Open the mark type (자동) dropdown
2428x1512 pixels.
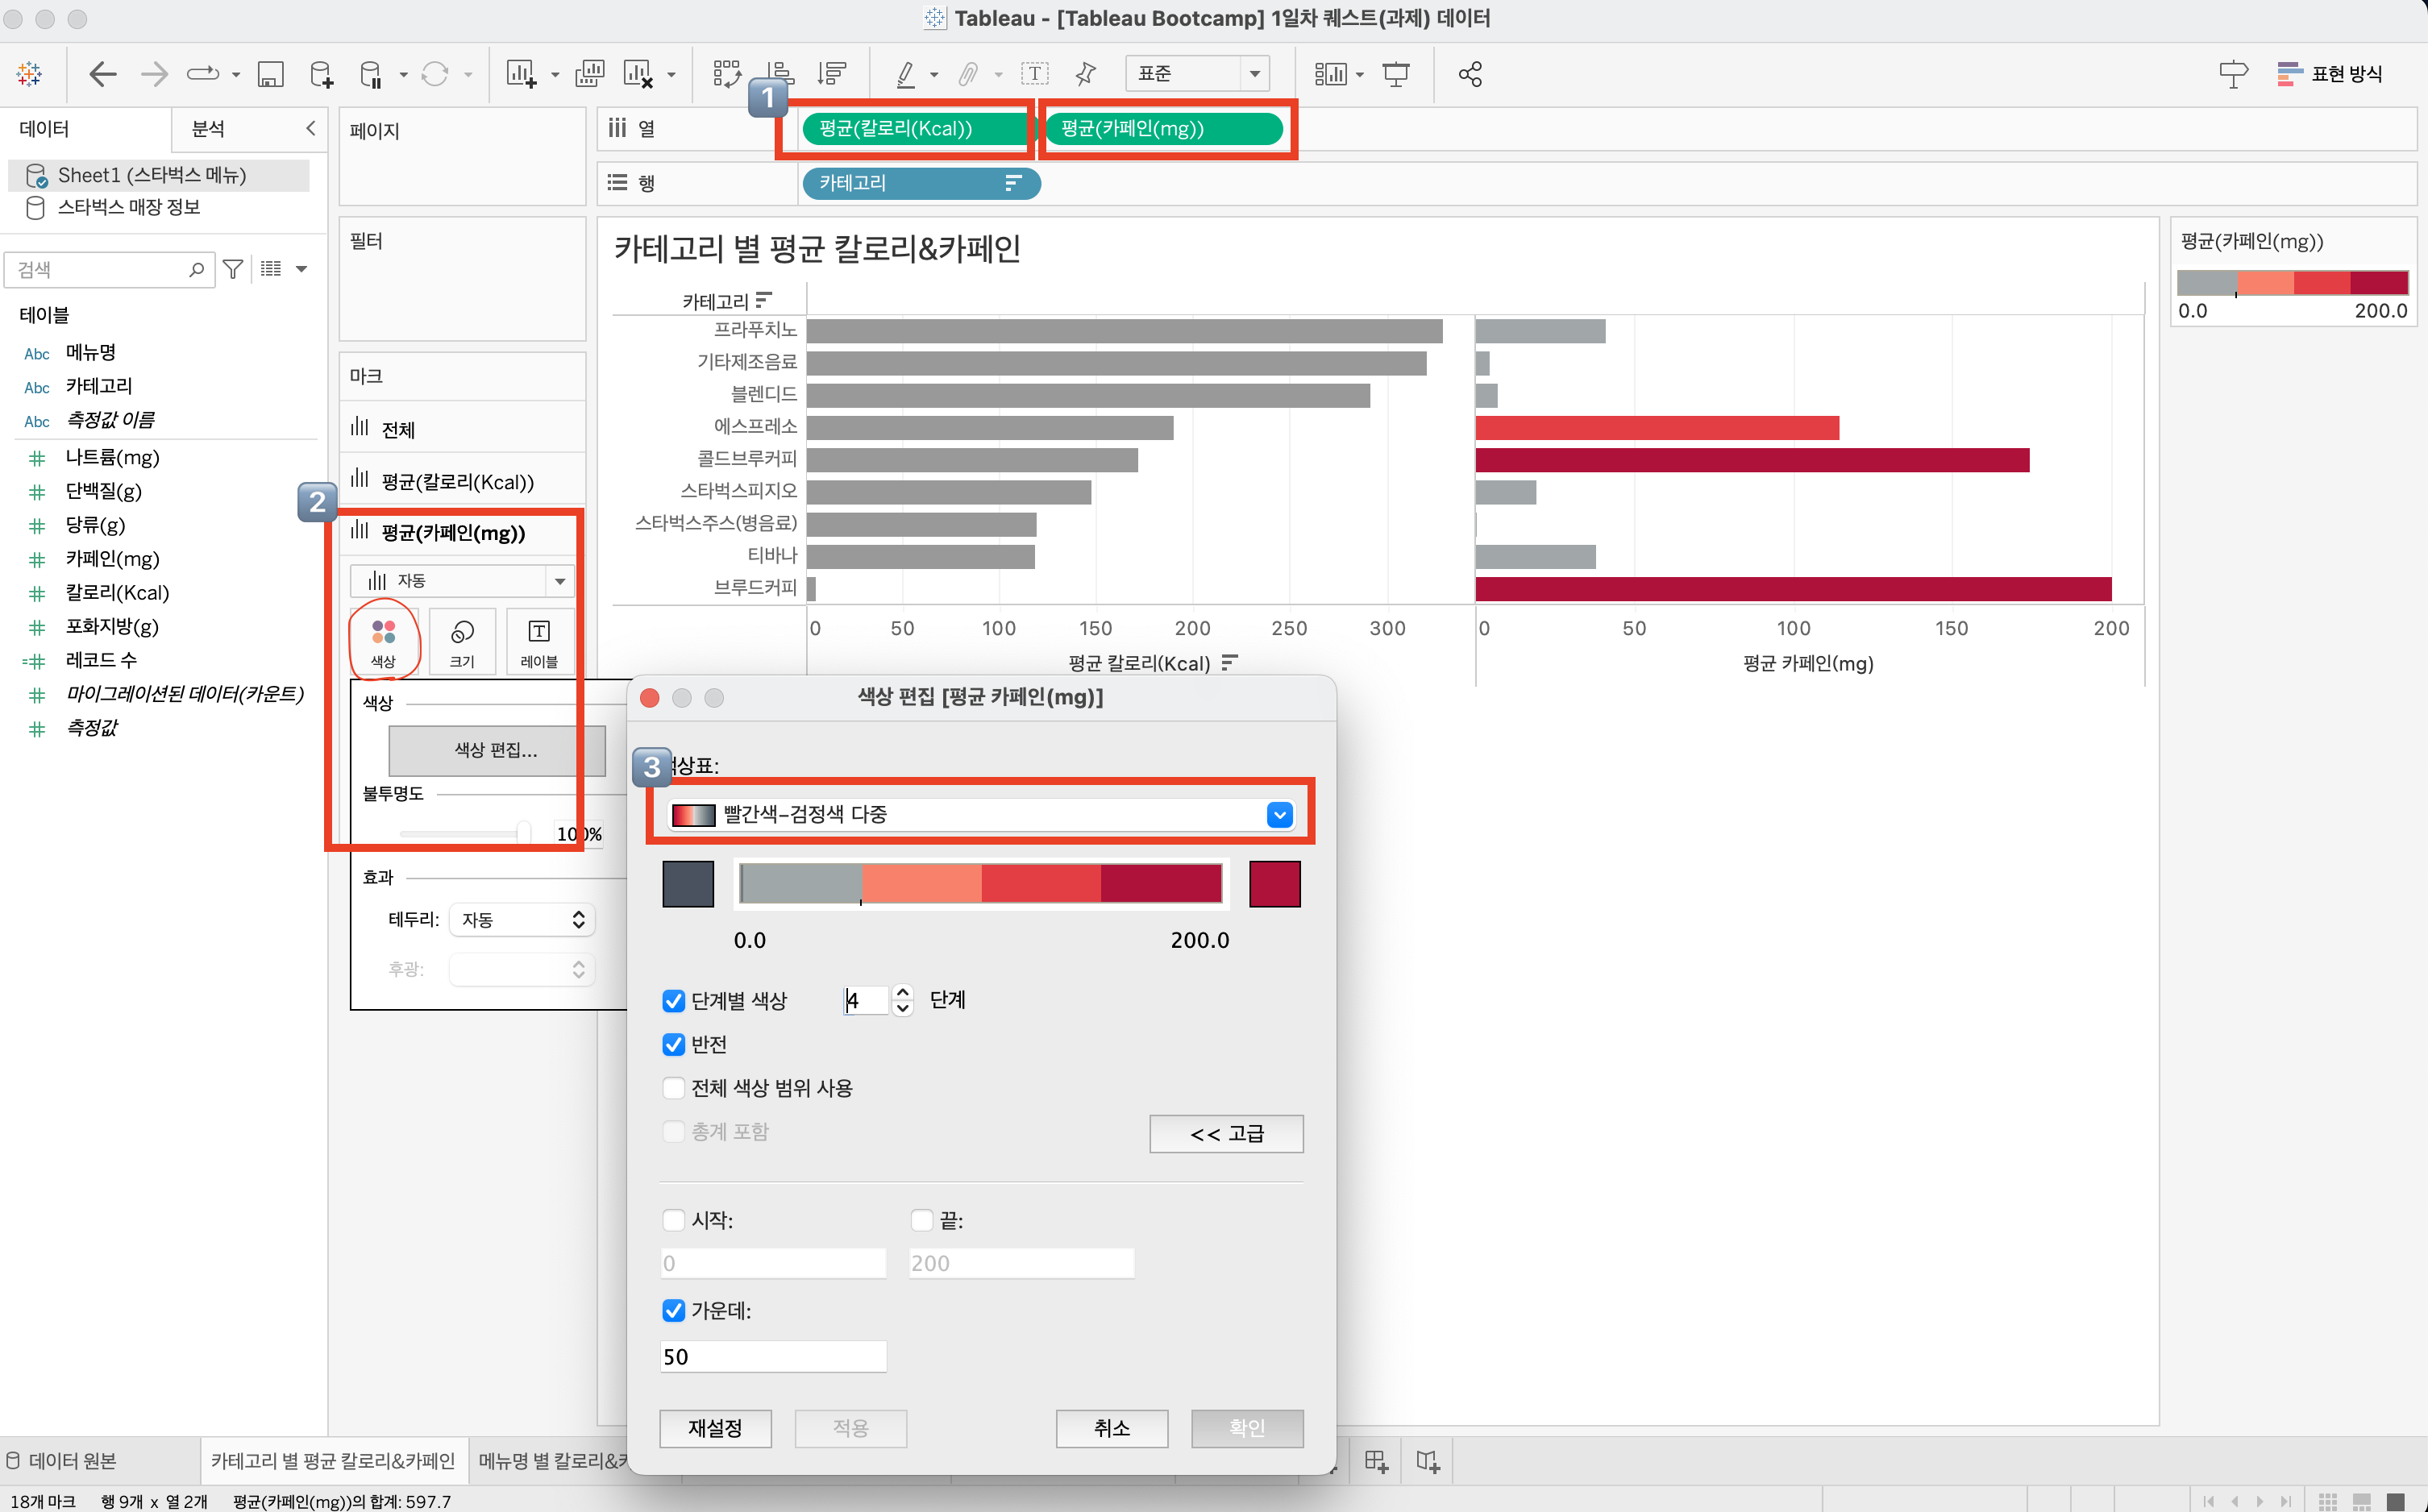pos(462,581)
